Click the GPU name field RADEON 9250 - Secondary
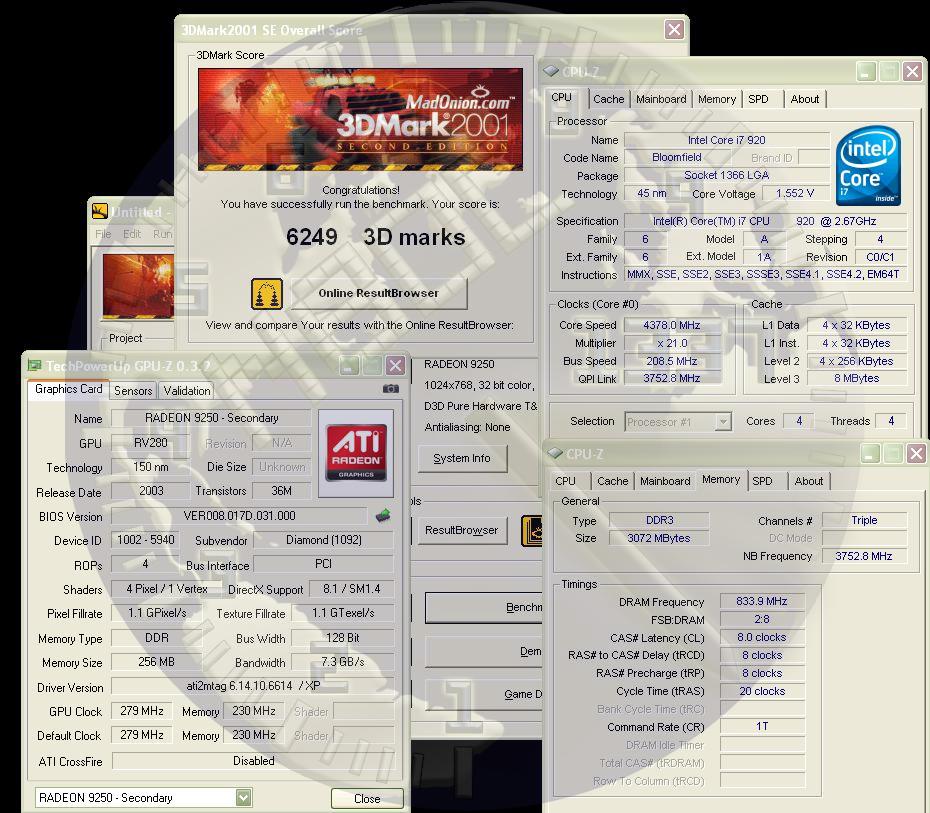930x813 pixels. [211, 418]
